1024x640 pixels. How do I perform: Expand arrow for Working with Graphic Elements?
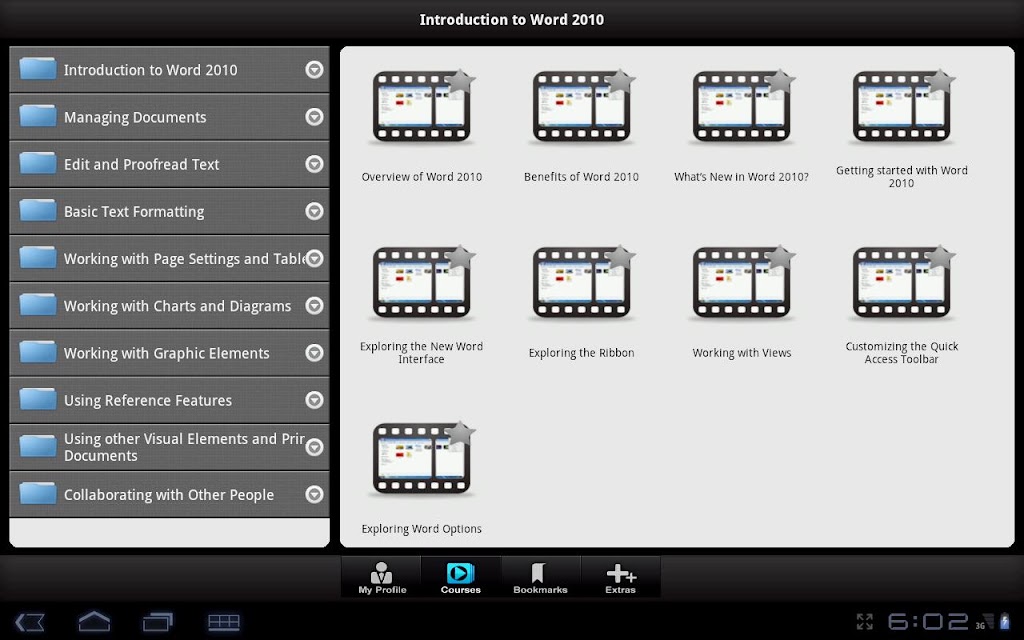point(315,353)
